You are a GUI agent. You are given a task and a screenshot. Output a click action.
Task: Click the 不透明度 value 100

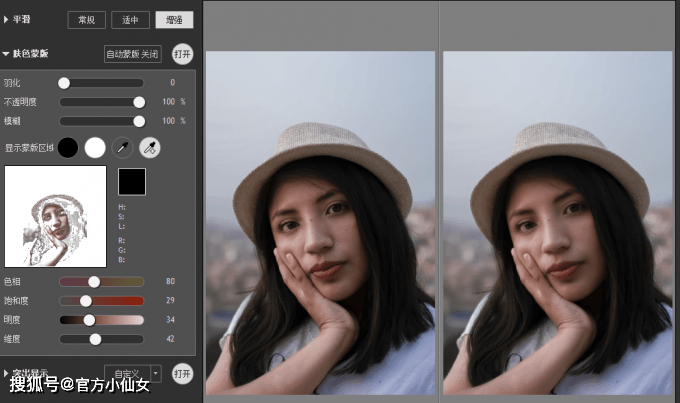coord(169,102)
